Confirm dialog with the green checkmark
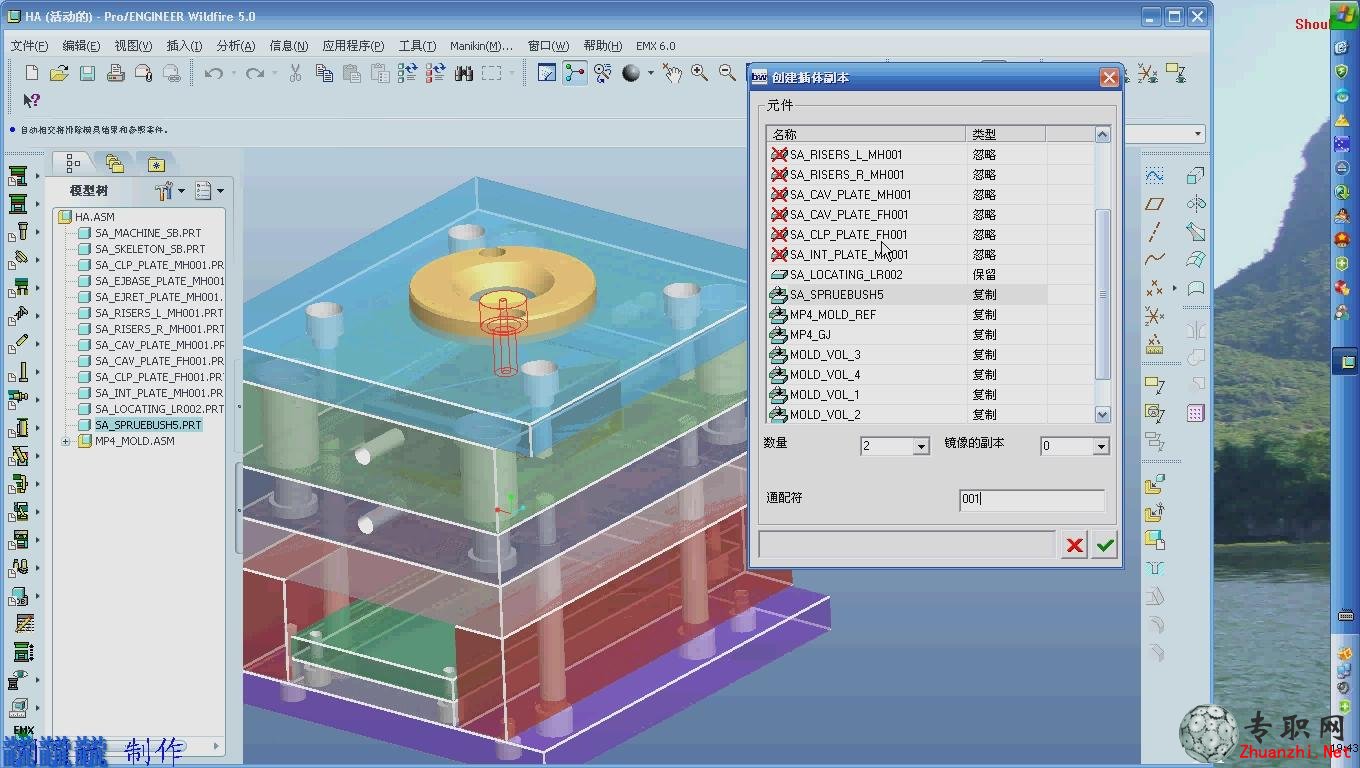 click(1105, 545)
